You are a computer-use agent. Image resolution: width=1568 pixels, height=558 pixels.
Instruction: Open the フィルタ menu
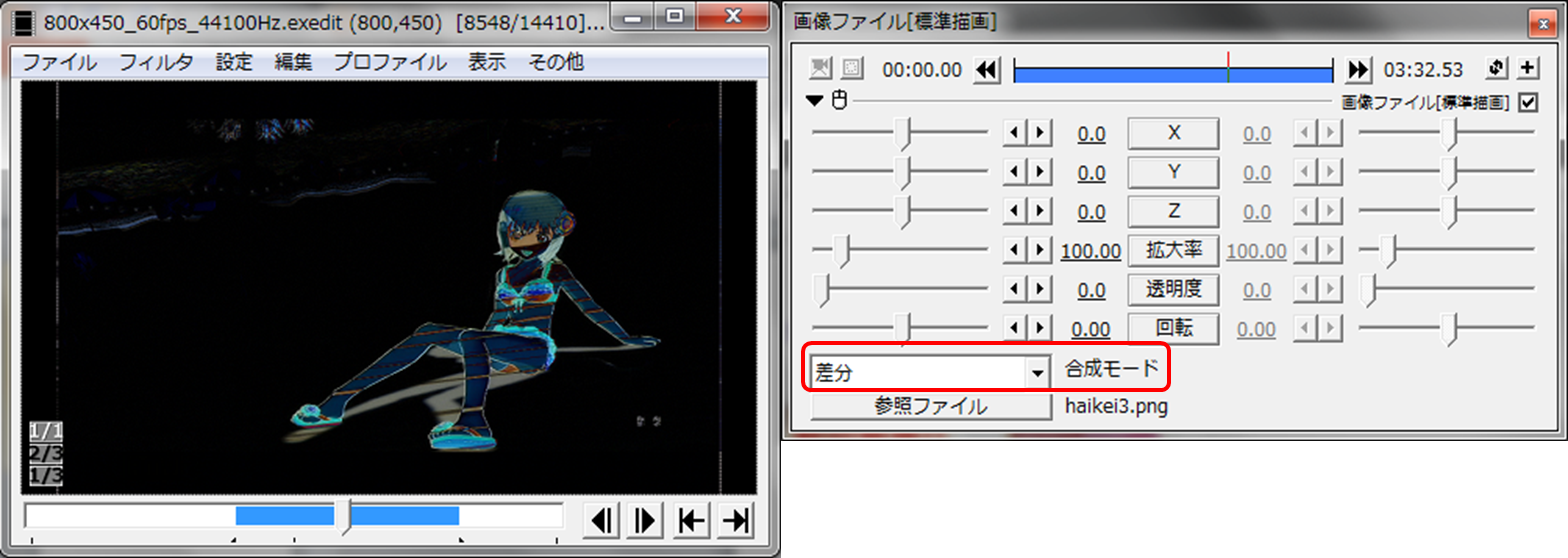[156, 62]
